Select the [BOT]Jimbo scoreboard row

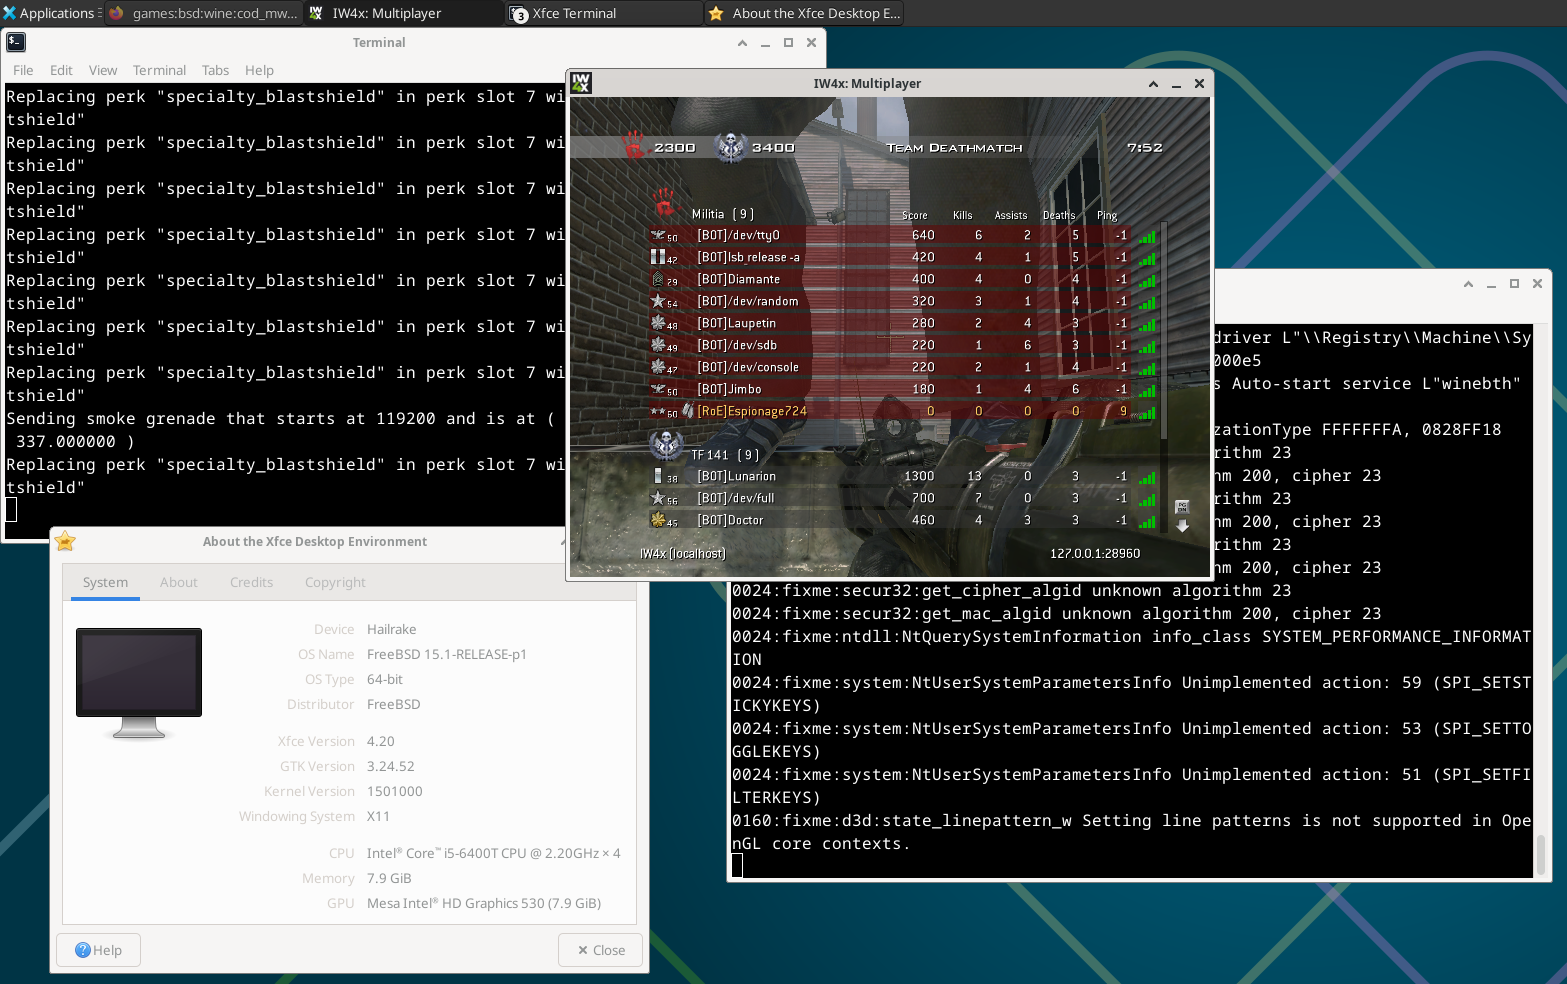903,389
